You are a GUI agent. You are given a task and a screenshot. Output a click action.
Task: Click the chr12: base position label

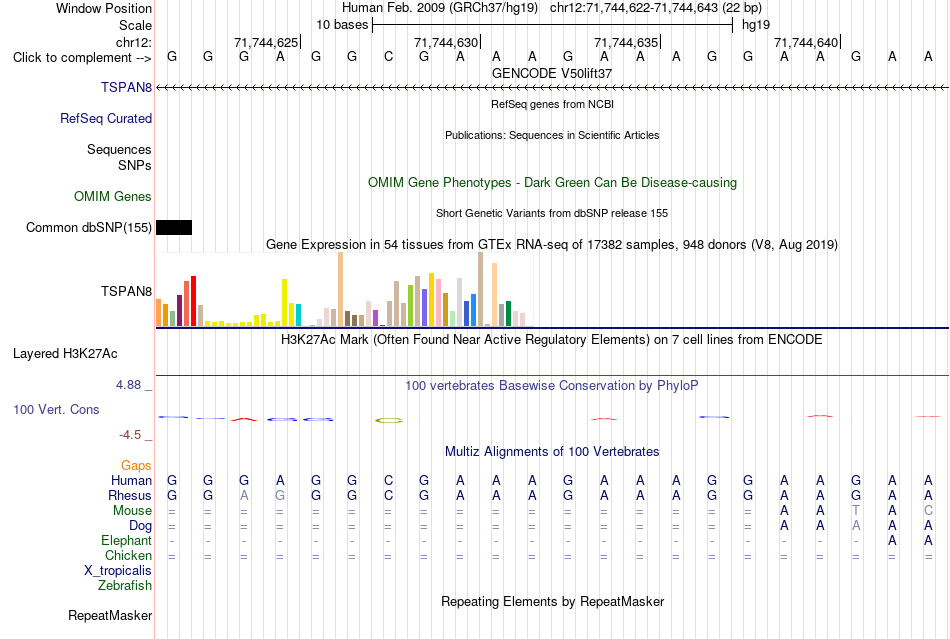(x=133, y=42)
